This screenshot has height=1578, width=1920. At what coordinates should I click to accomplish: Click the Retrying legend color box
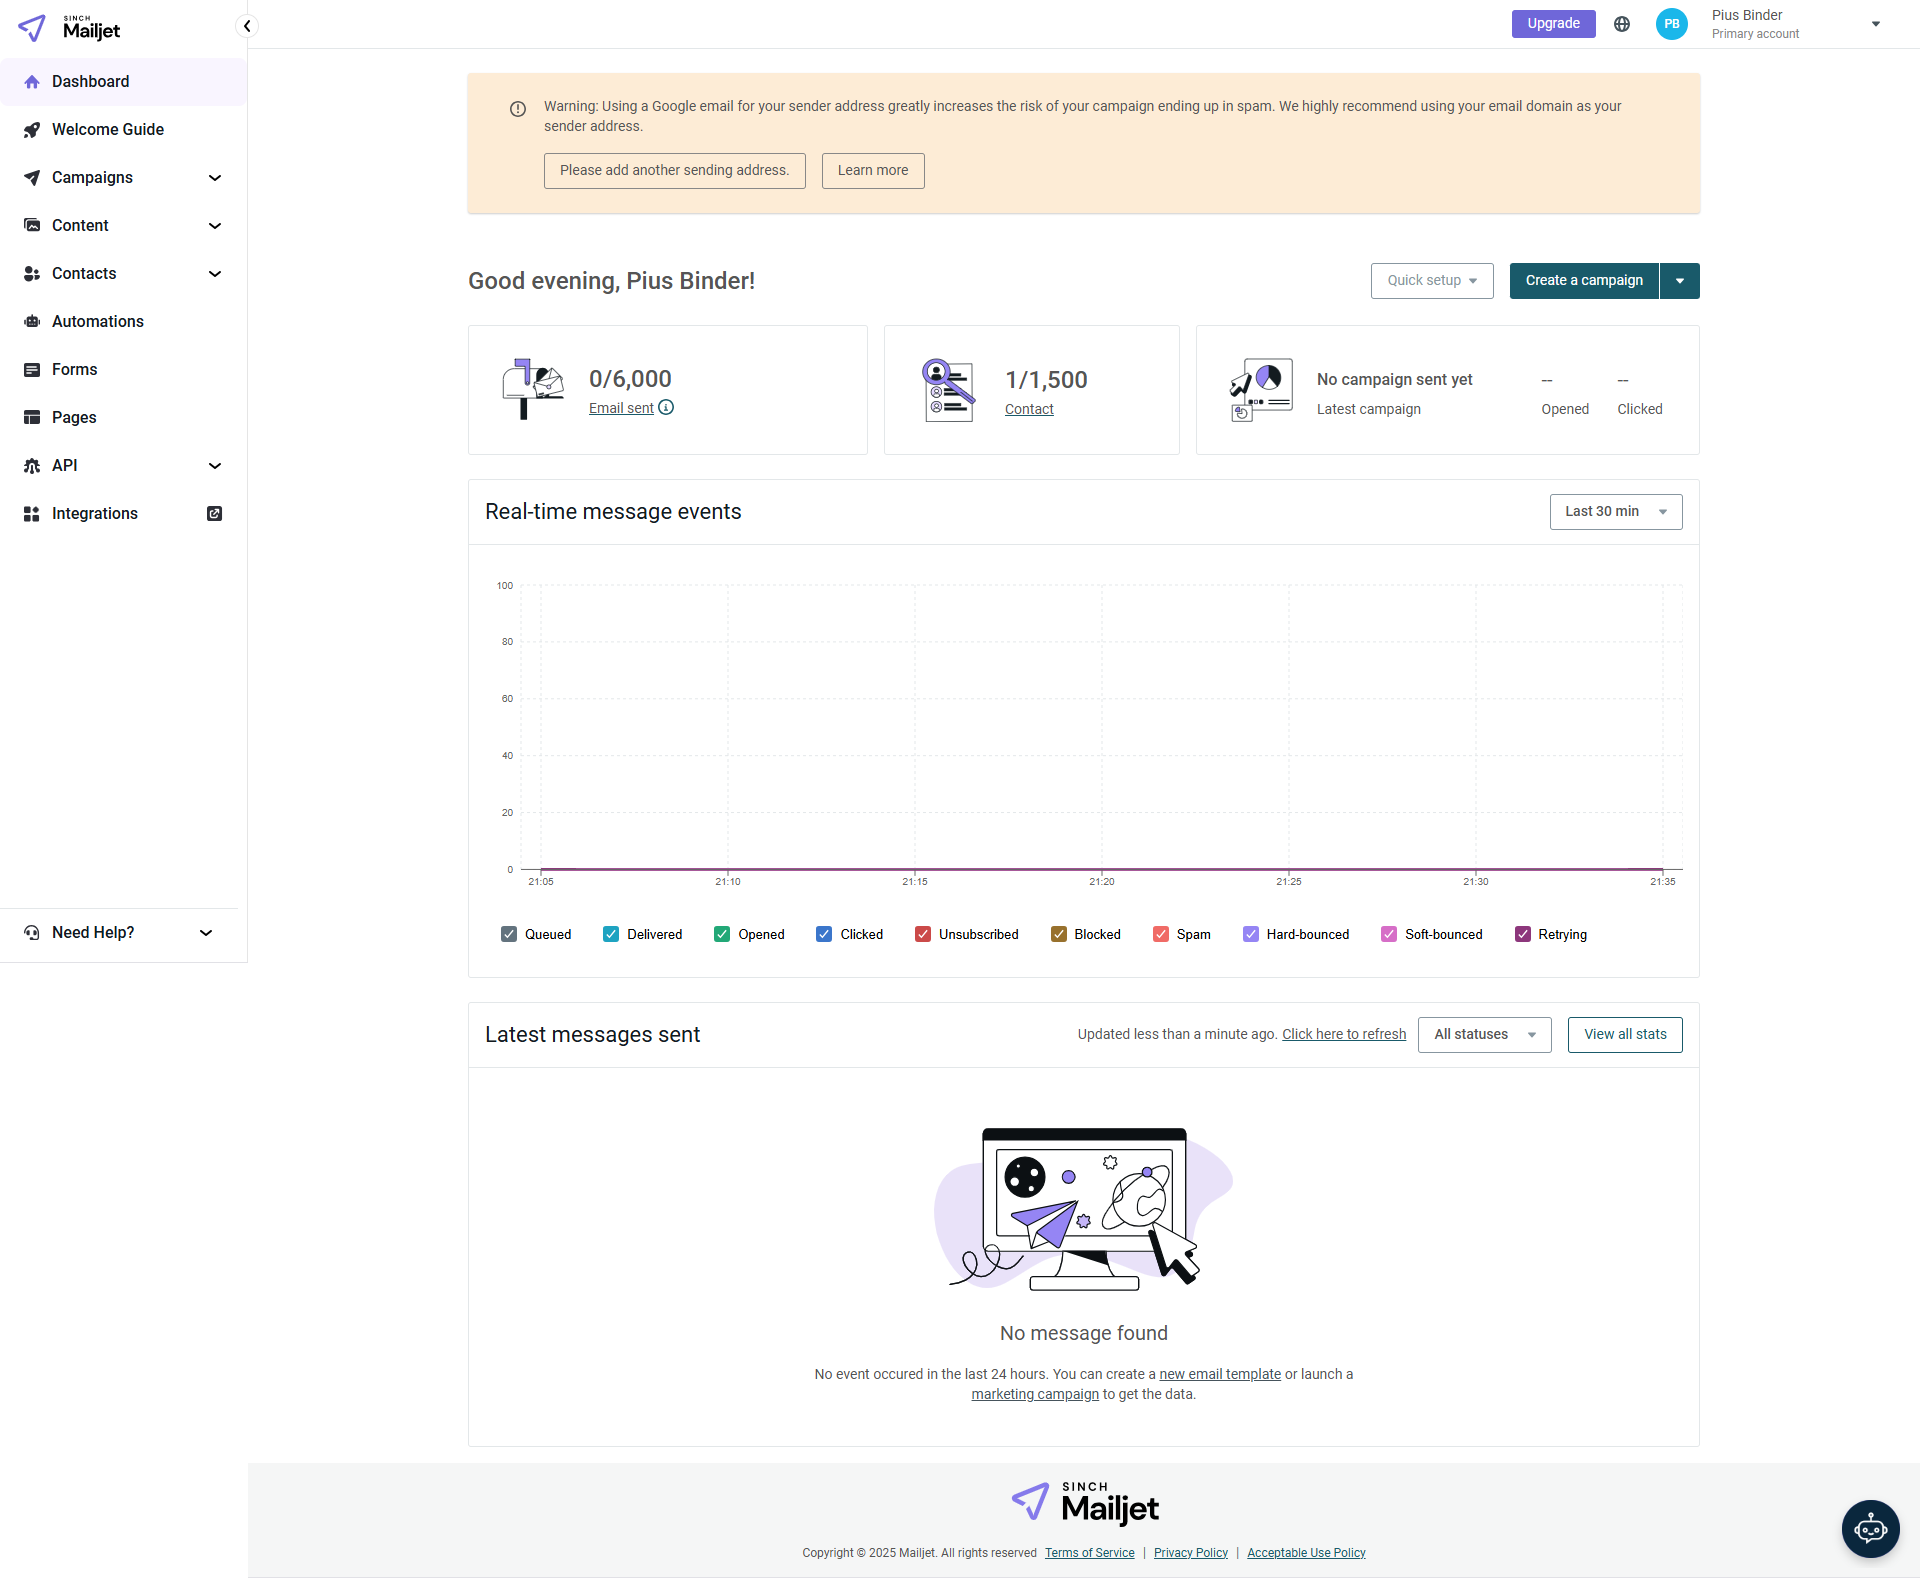1523,934
